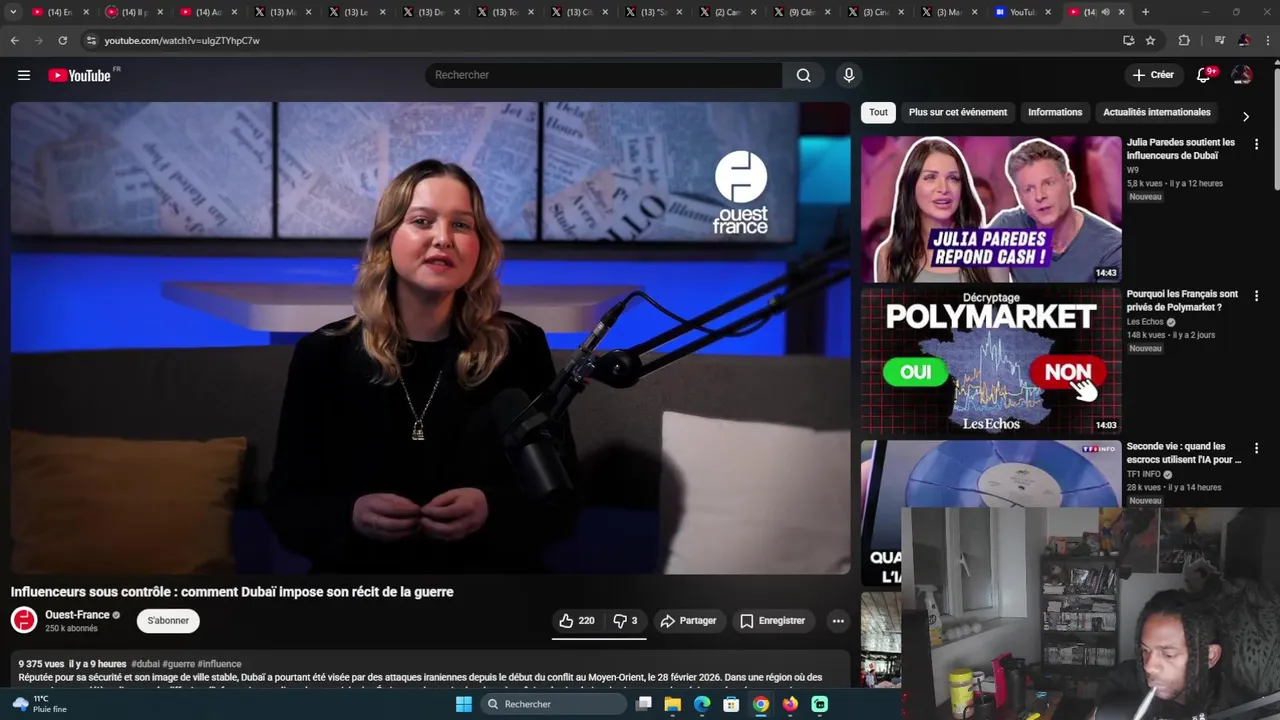Click the video title Influenceurs sous contrôle

tap(232, 592)
